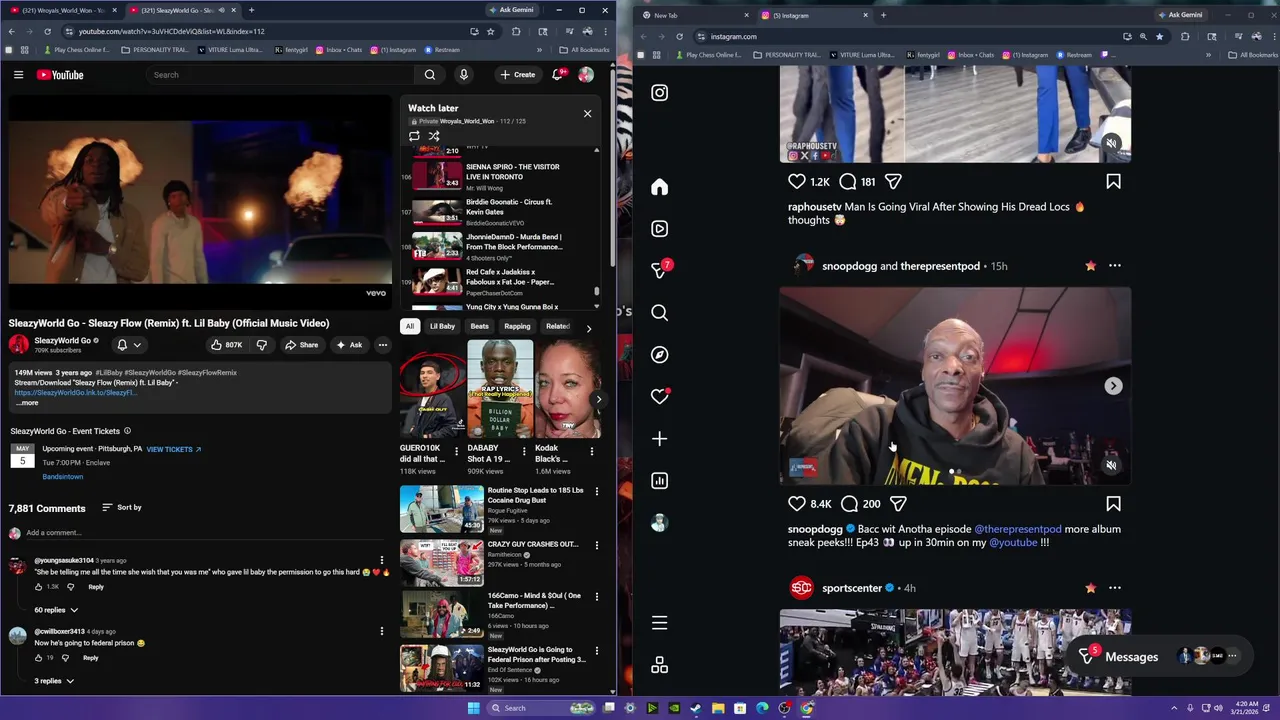Open @therepresentpod mention link
1280x720 pixels.
coord(1018,529)
